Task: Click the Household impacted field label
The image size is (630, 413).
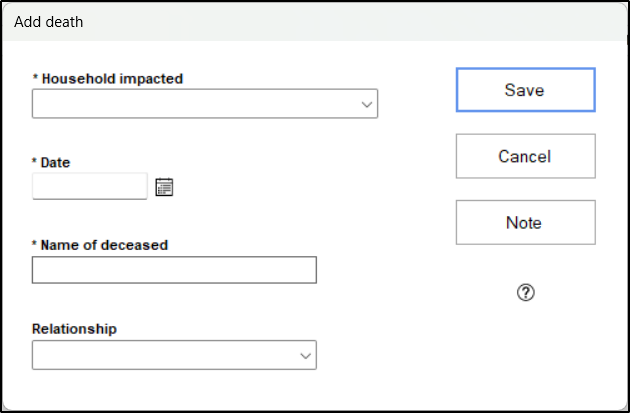Action: pos(112,79)
